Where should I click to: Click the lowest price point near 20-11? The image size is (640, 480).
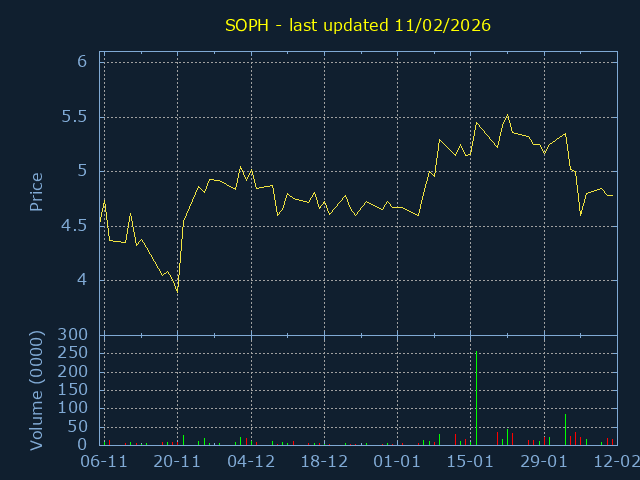pos(178,291)
